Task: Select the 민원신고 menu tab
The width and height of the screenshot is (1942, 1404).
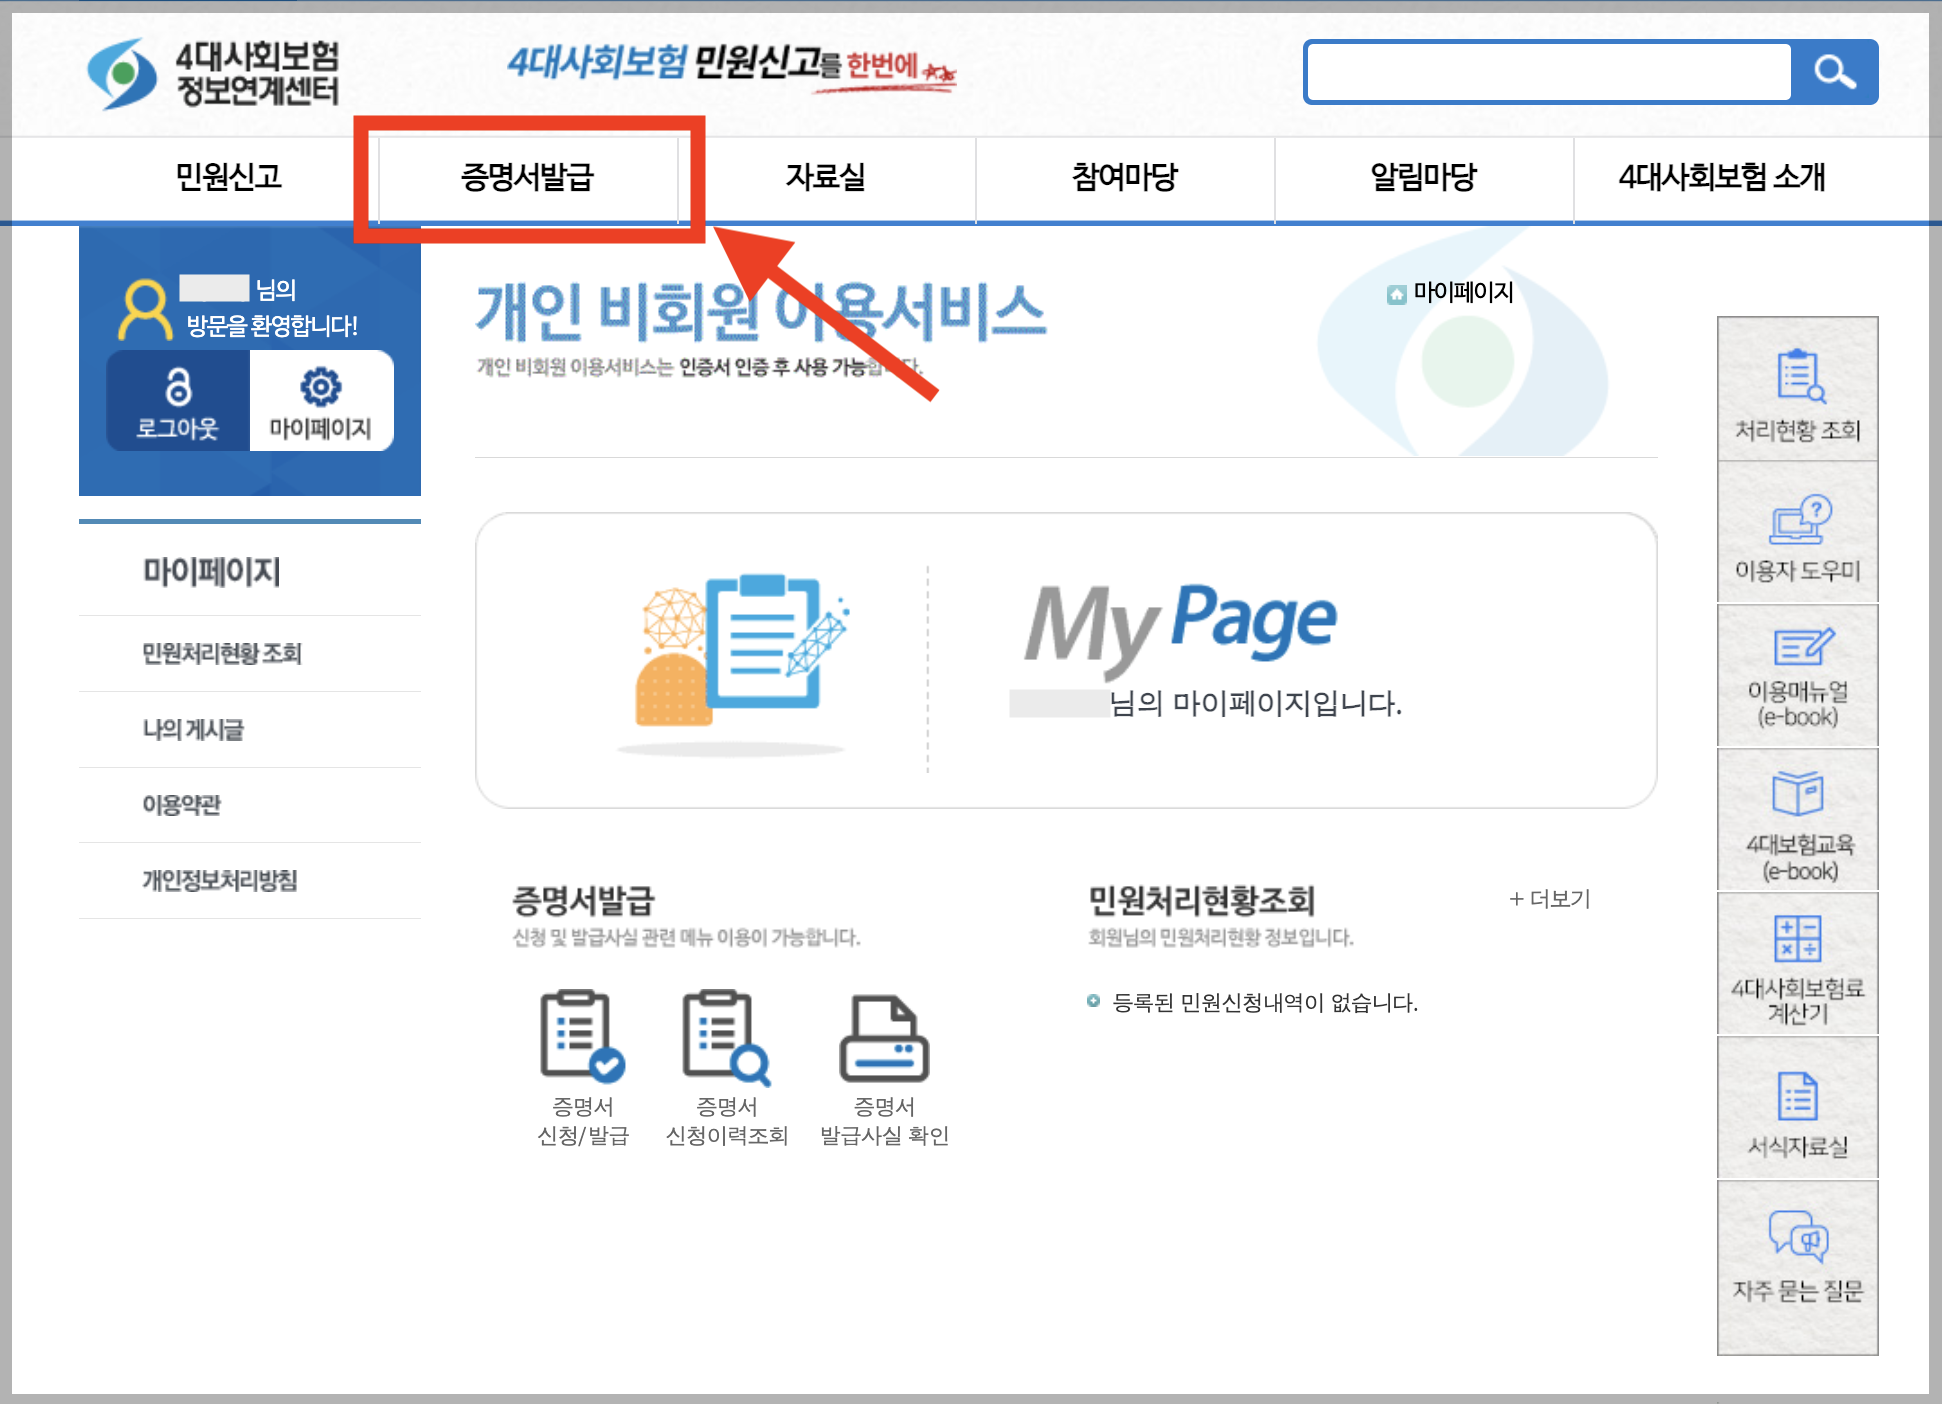Action: click(228, 177)
